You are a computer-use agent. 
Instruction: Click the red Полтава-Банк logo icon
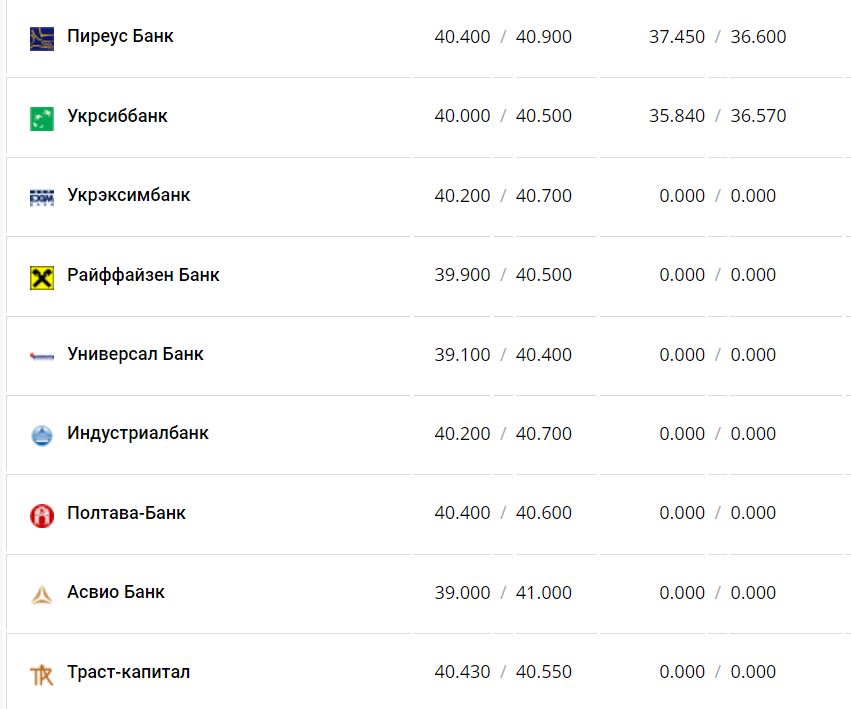(41, 515)
